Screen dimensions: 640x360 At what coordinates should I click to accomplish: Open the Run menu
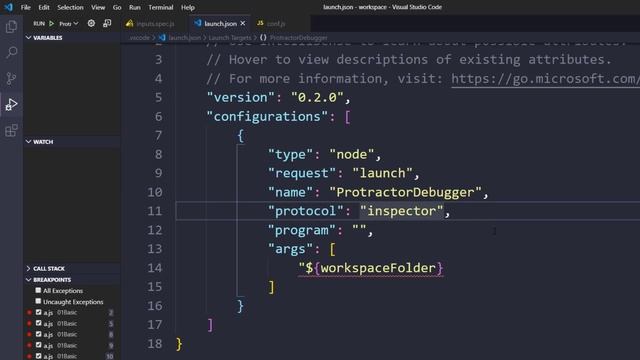point(135,7)
